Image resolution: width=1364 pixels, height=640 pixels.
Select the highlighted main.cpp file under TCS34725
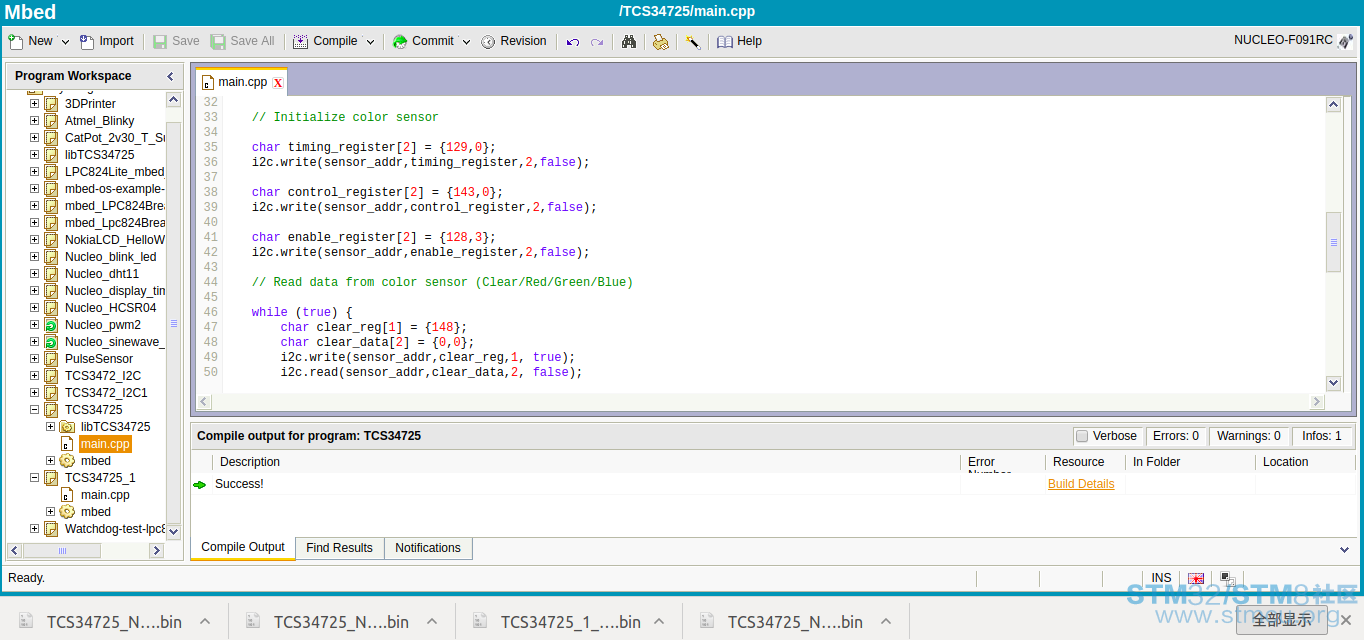coord(105,444)
